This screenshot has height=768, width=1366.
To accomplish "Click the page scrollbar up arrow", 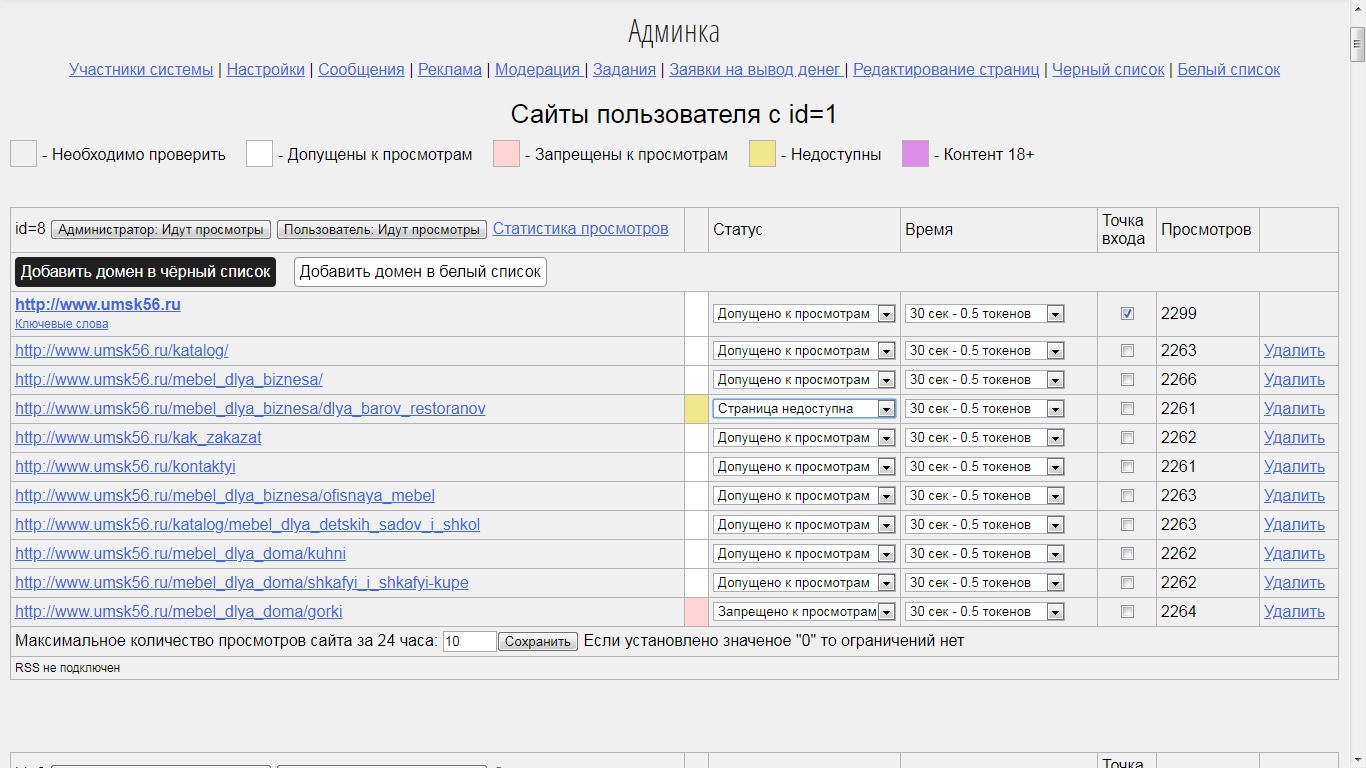I will pyautogui.click(x=1357, y=9).
